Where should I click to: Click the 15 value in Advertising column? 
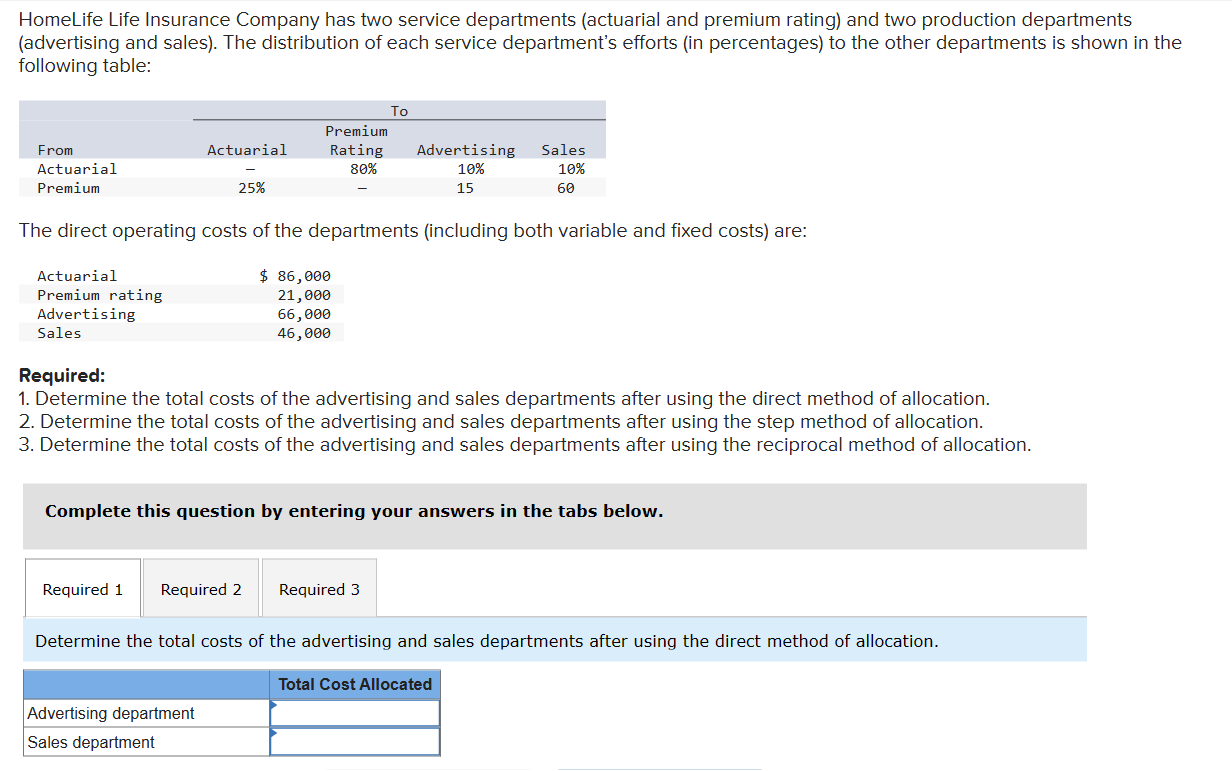pyautogui.click(x=466, y=188)
